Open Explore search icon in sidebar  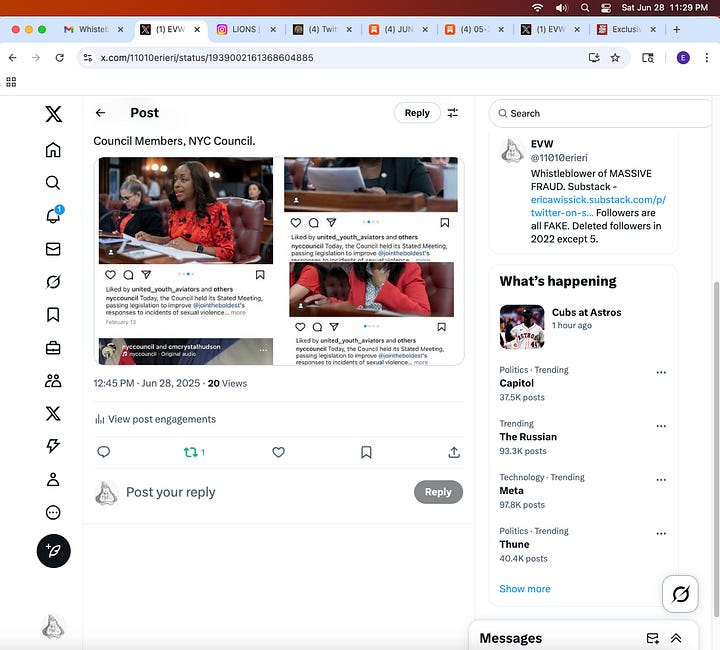[53, 183]
